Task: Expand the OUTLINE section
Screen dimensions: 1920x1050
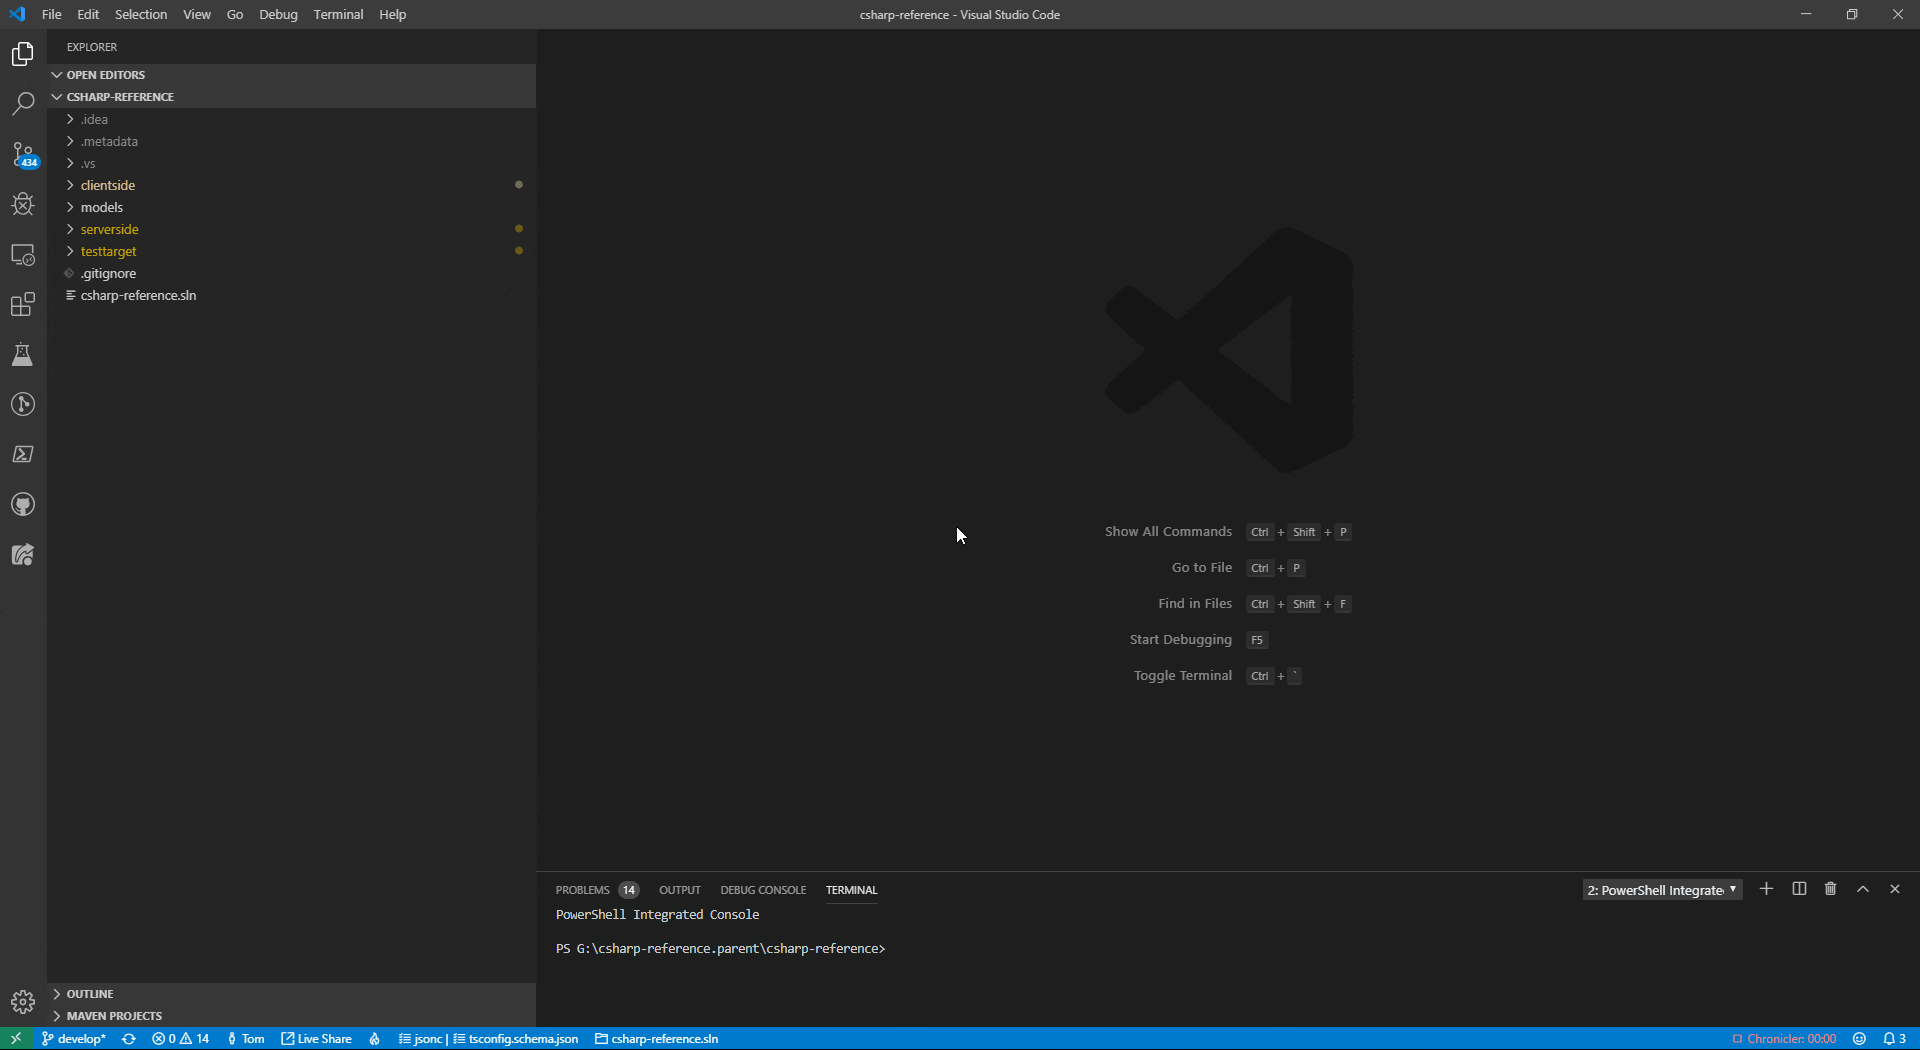Action: (90, 994)
